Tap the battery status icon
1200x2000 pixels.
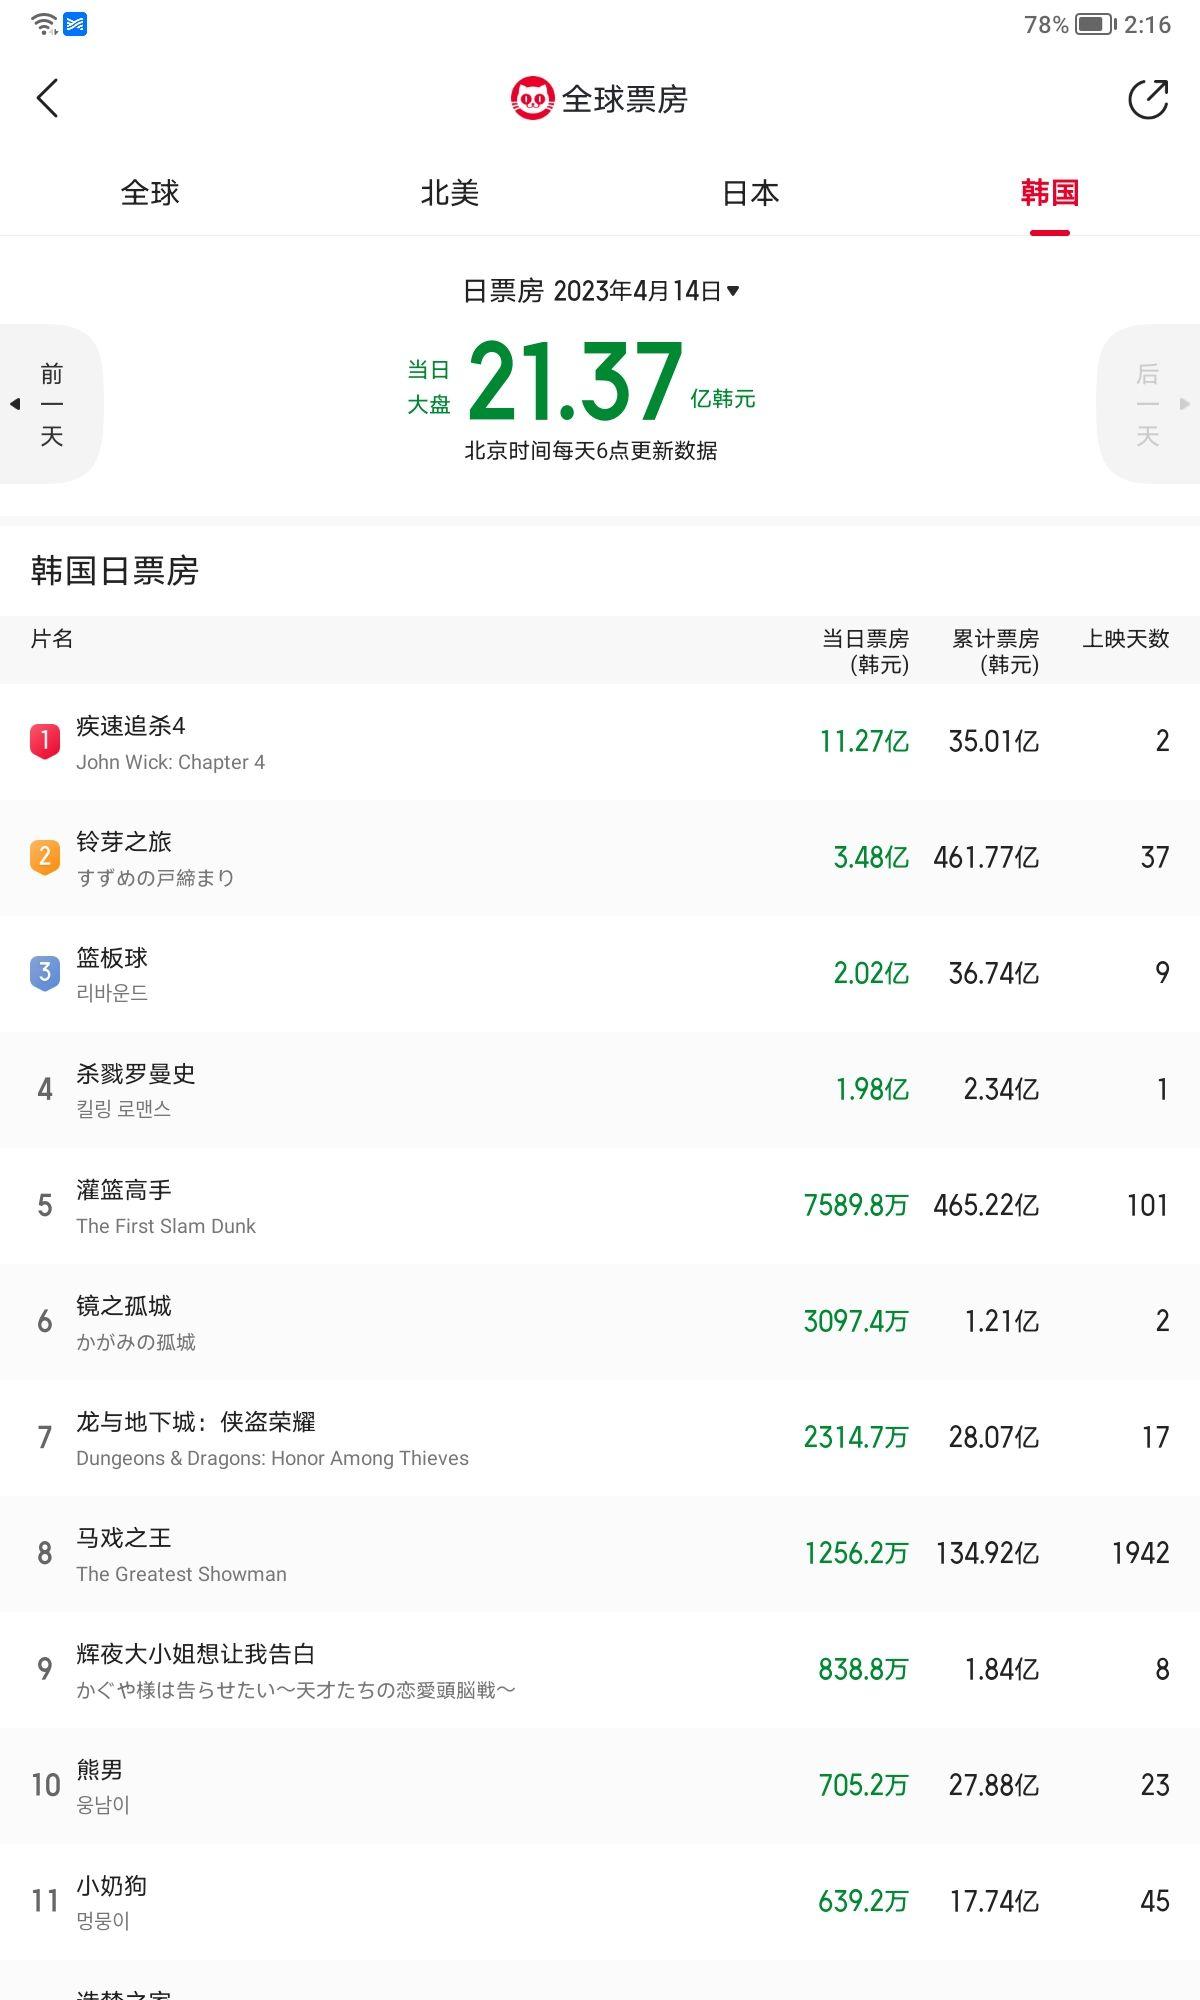1096,24
